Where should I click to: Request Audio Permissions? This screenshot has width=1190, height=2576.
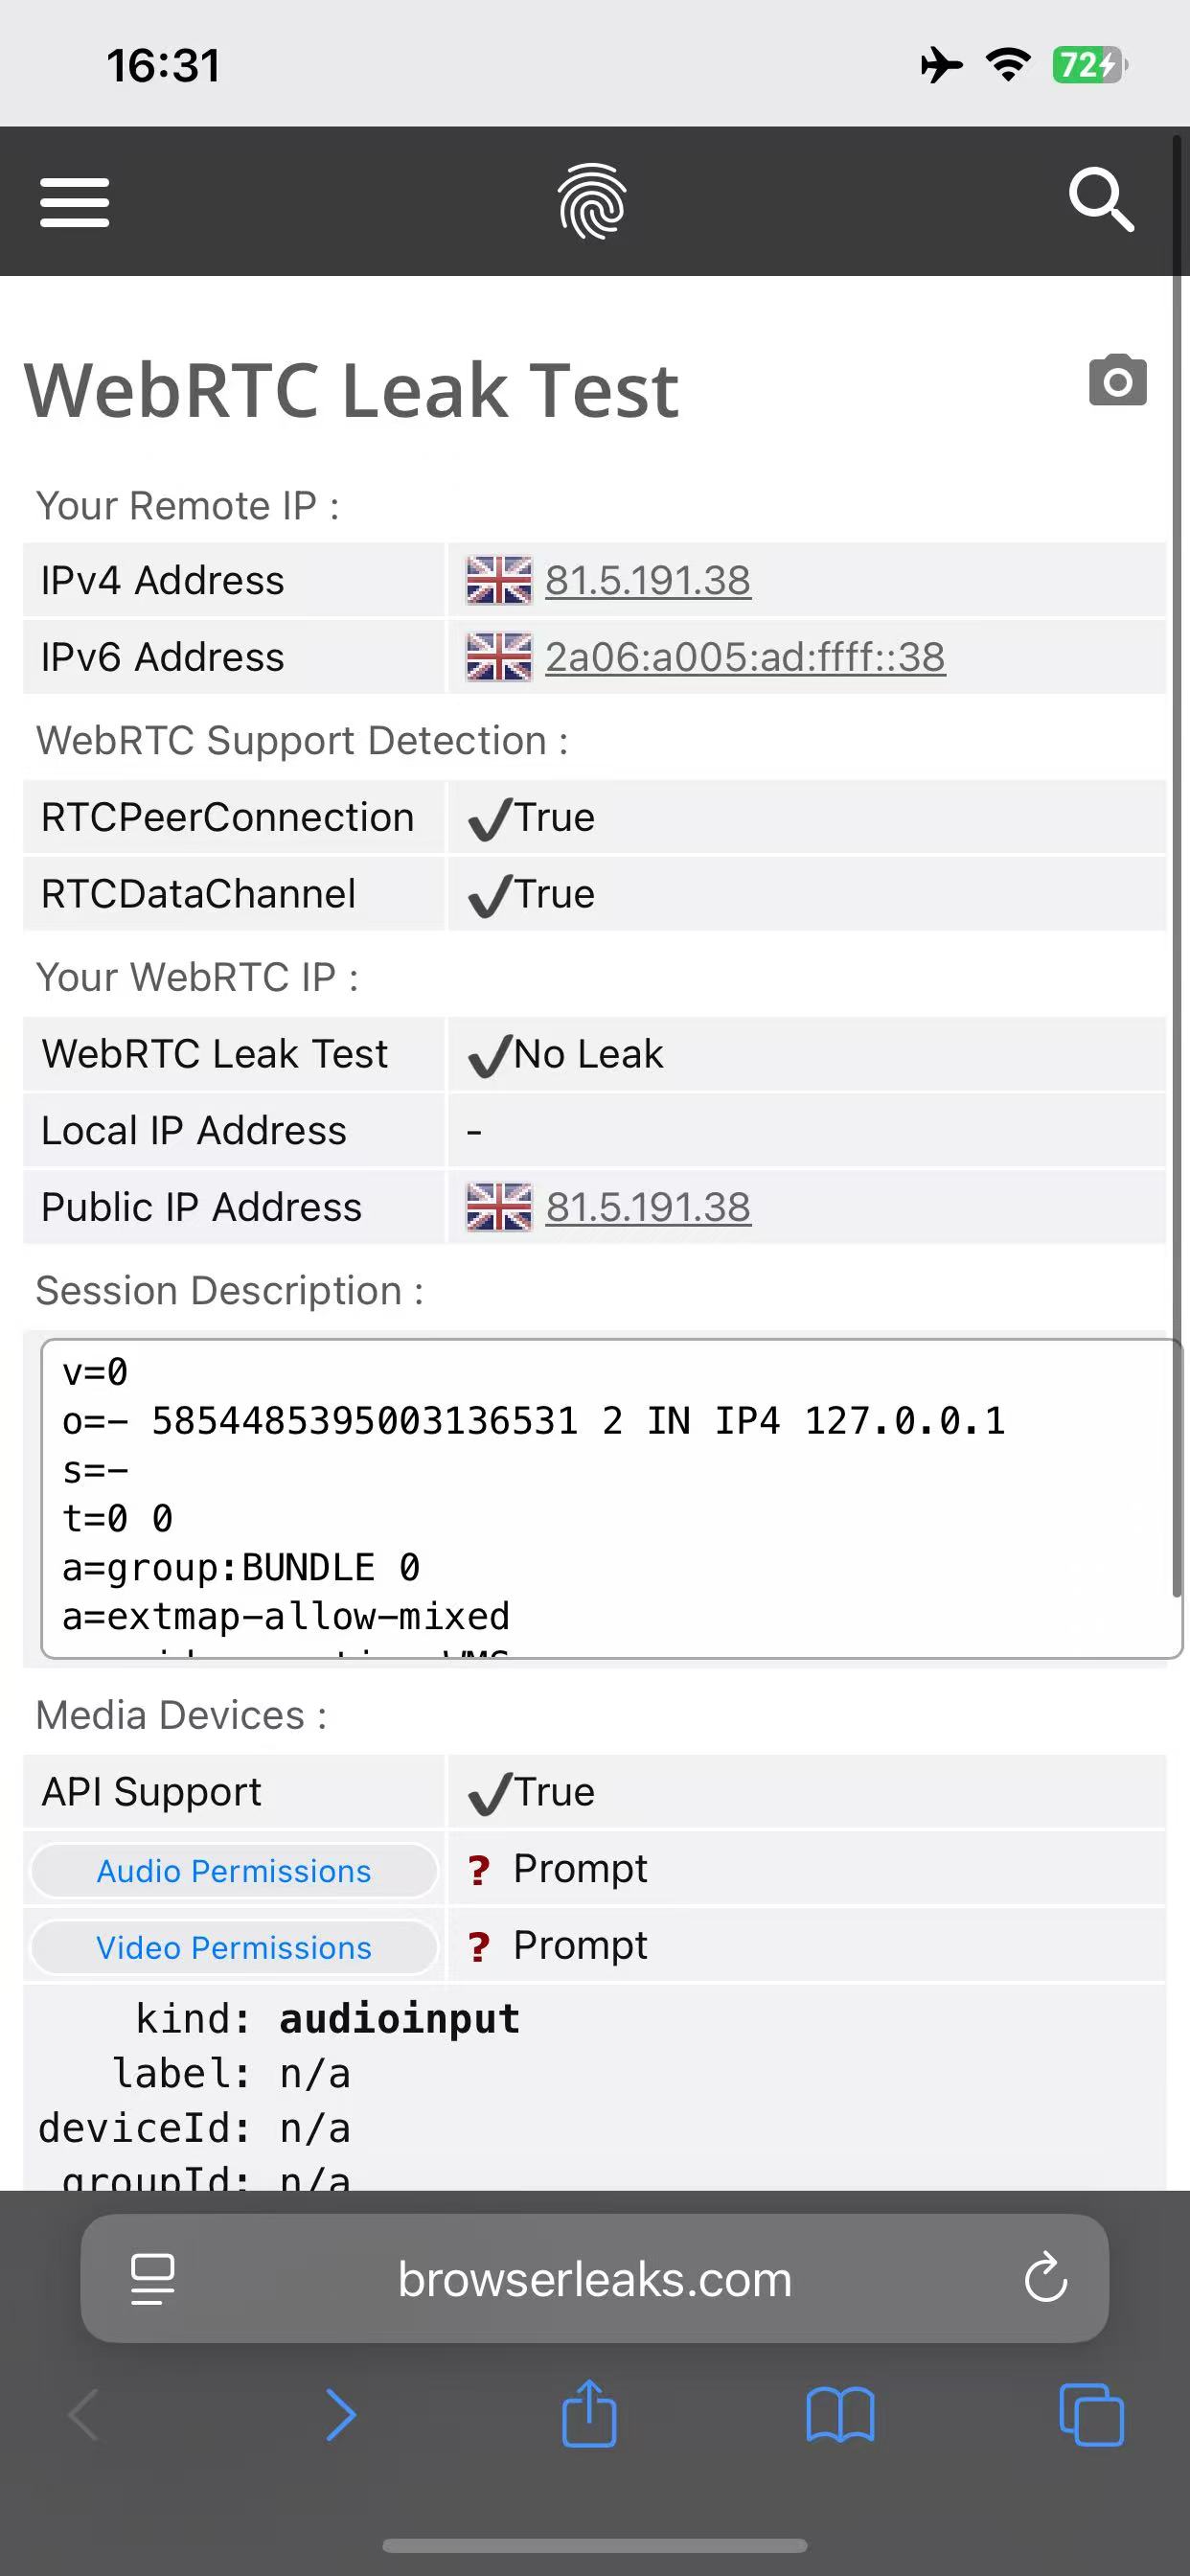(234, 1871)
